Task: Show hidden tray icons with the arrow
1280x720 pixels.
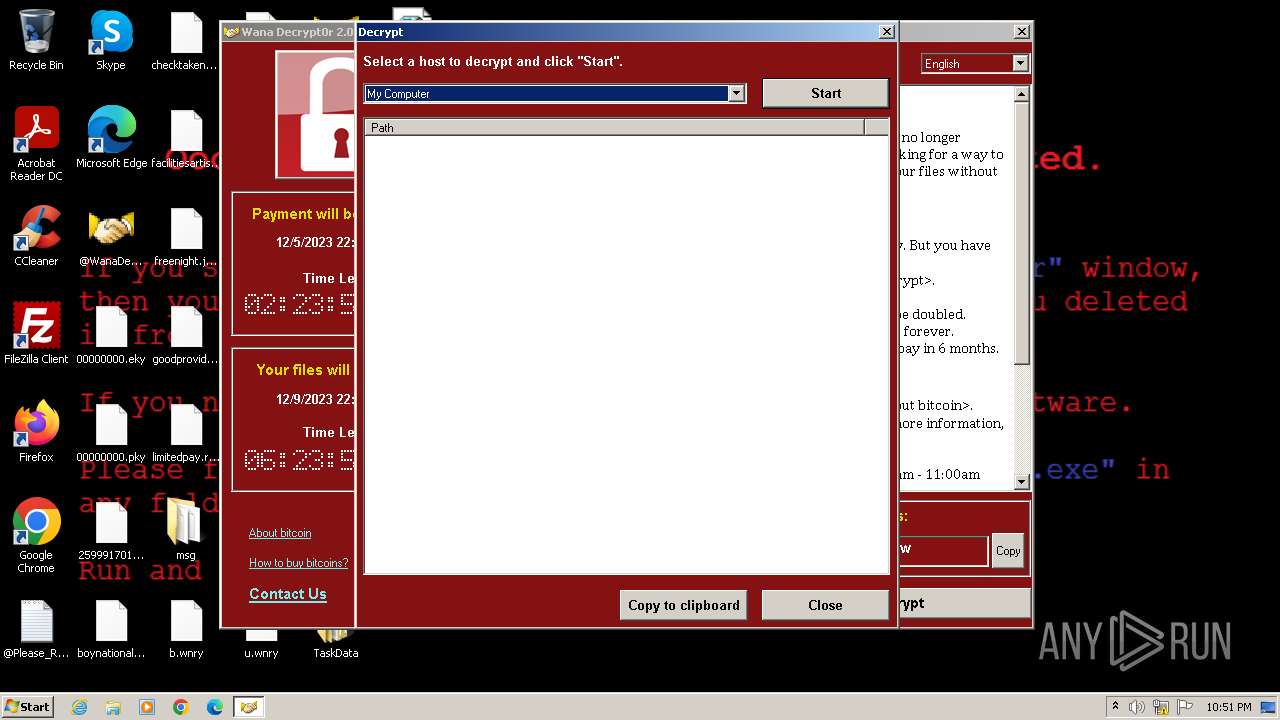Action: (x=1115, y=707)
